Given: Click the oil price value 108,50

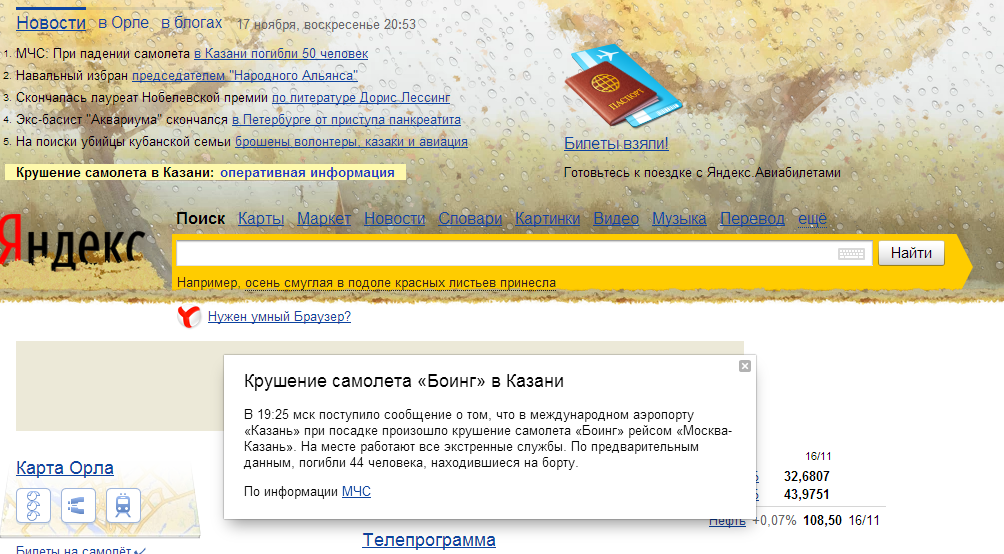Looking at the screenshot, I should [x=822, y=521].
